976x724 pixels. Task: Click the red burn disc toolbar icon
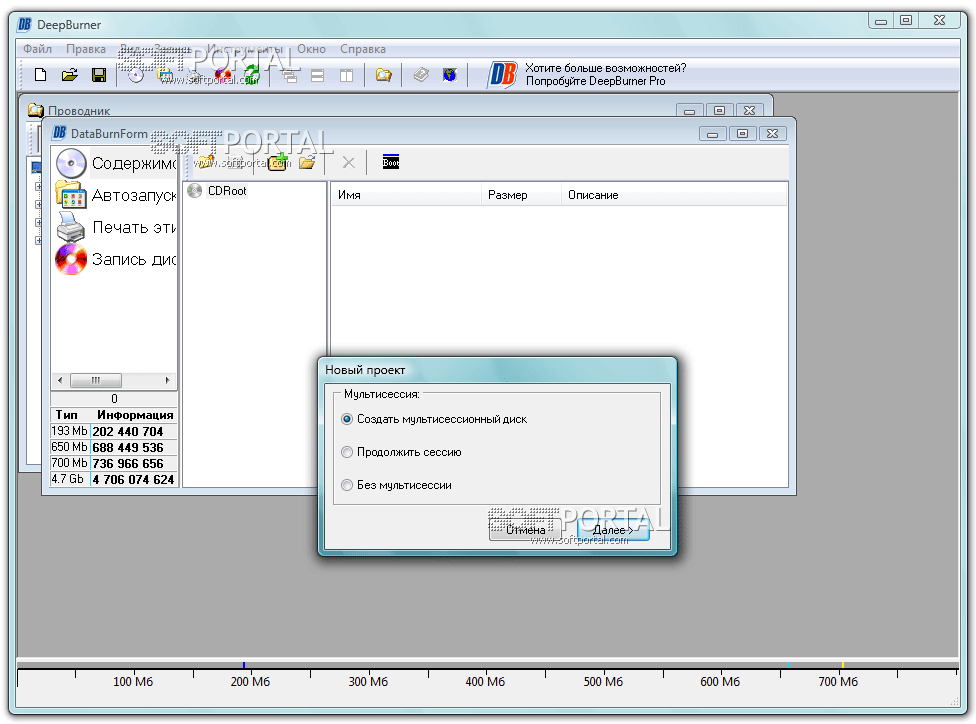pos(223,75)
